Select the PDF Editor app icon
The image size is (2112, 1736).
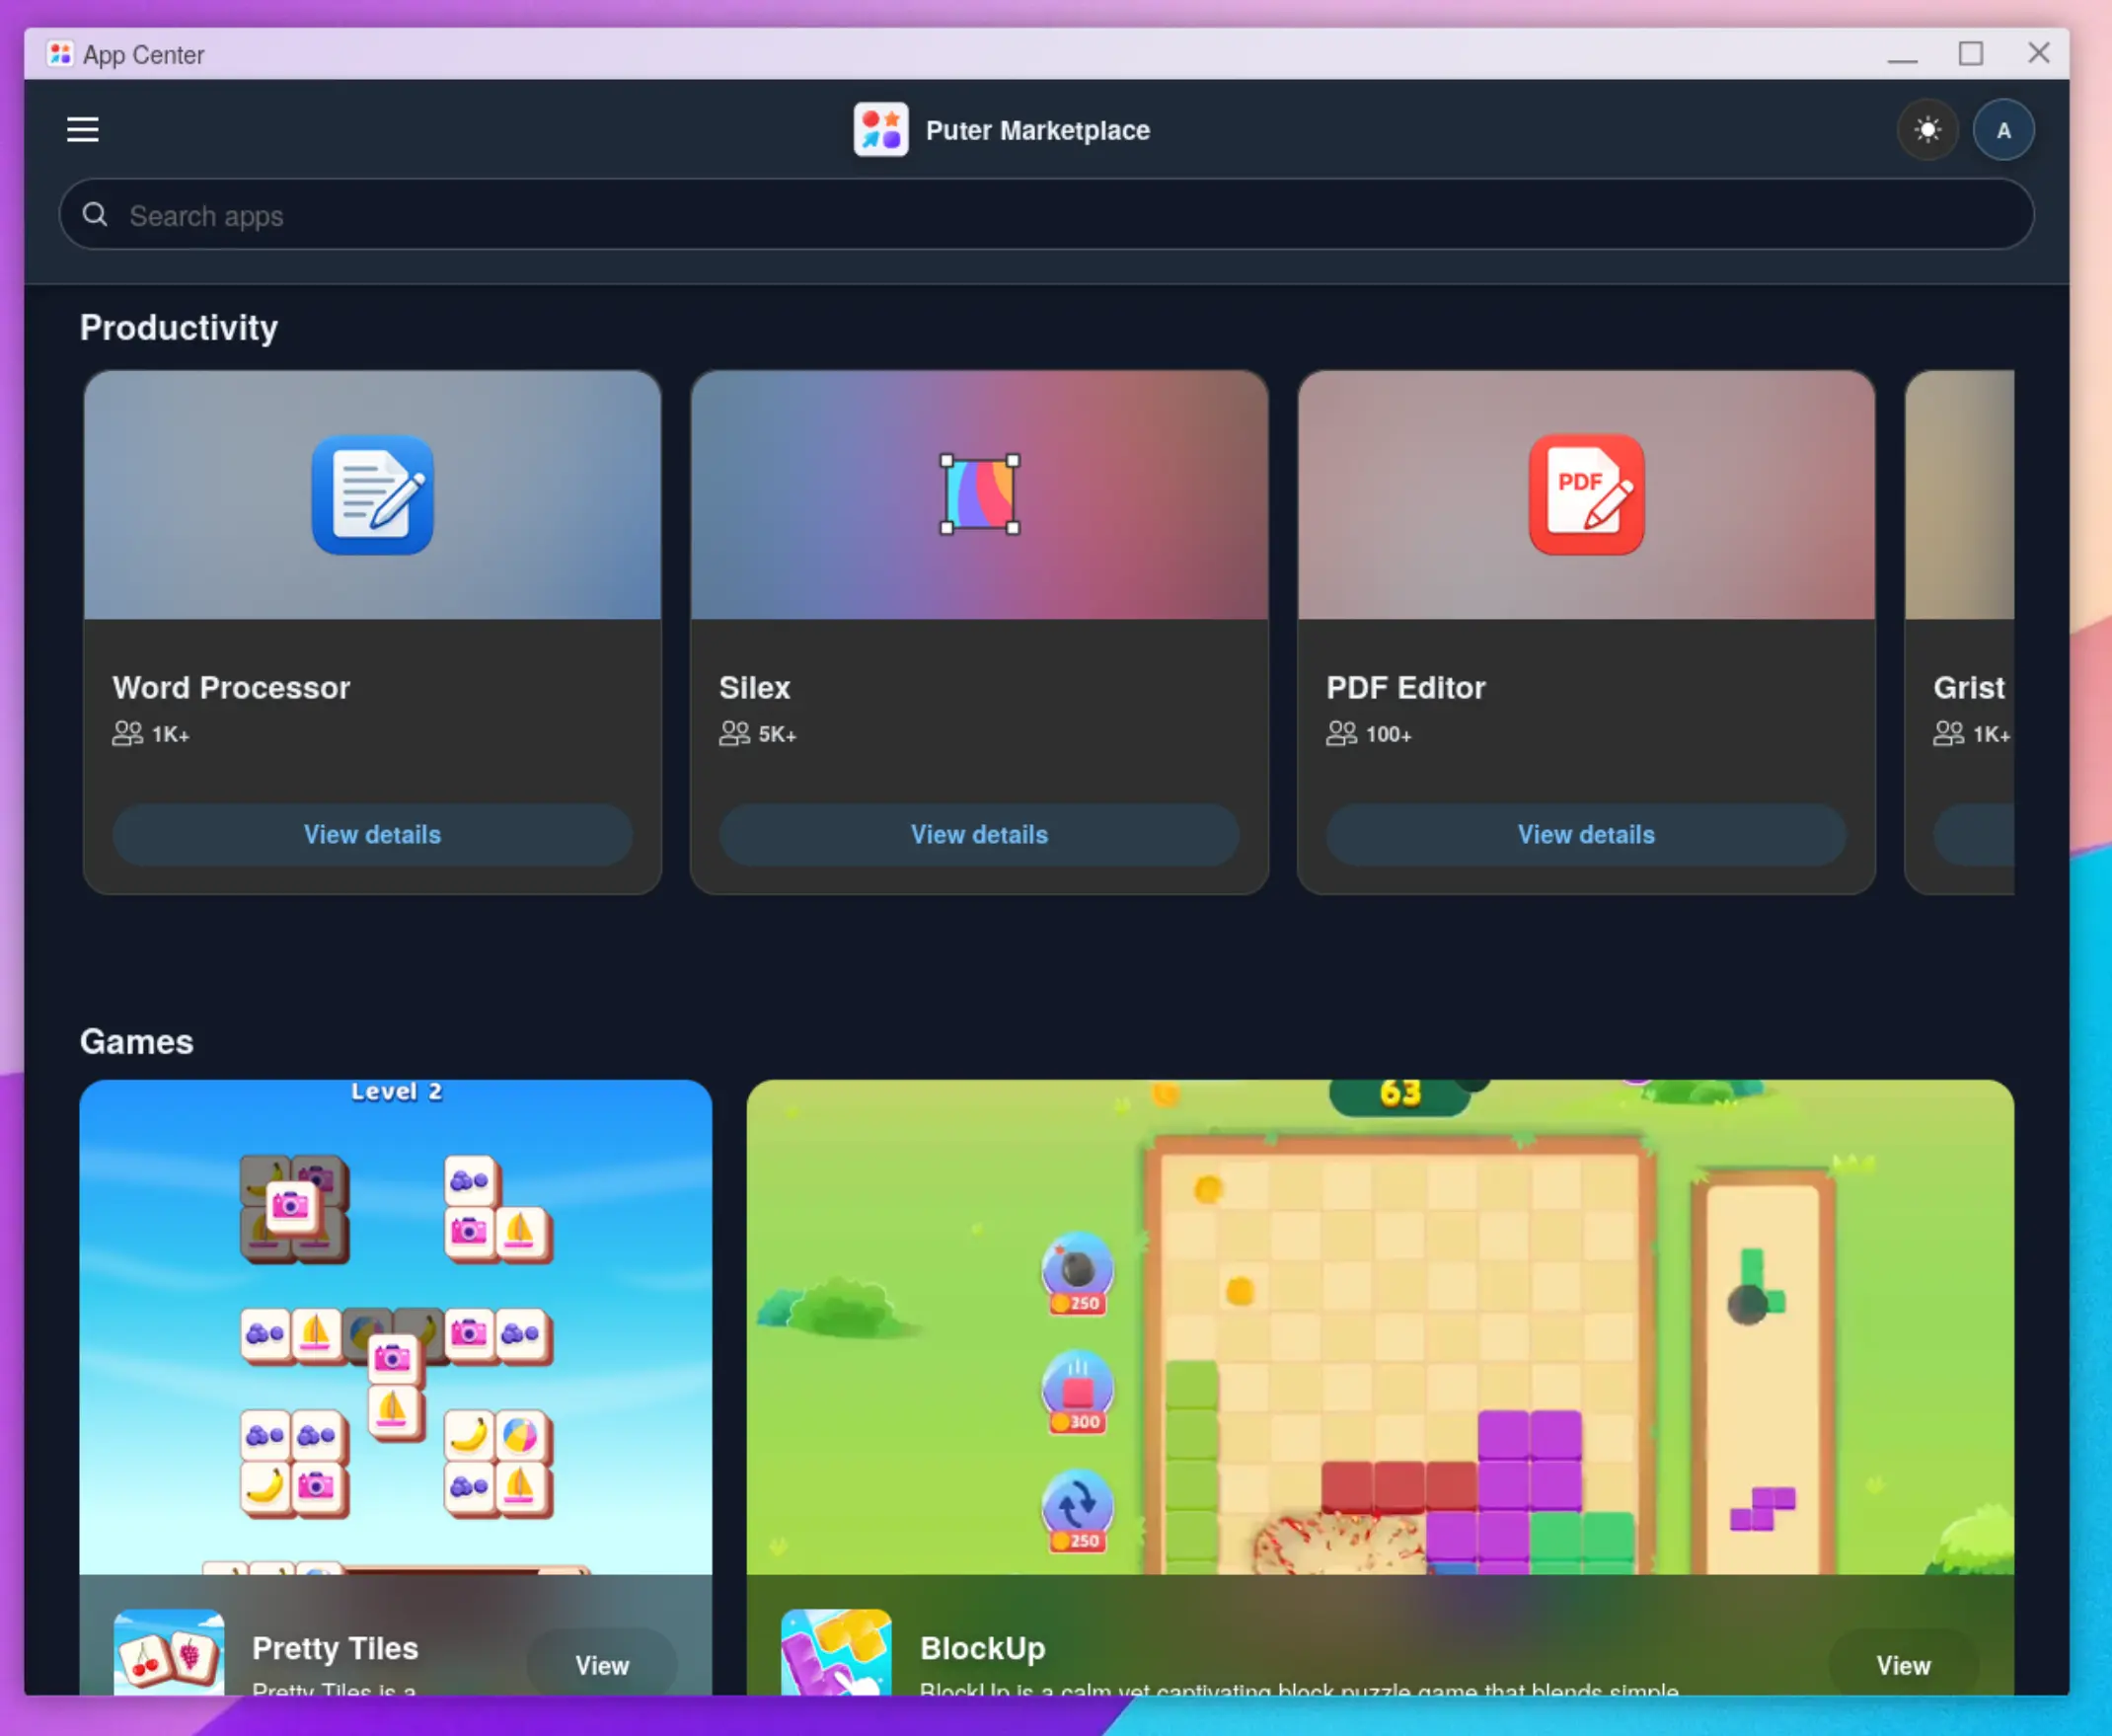(x=1586, y=496)
